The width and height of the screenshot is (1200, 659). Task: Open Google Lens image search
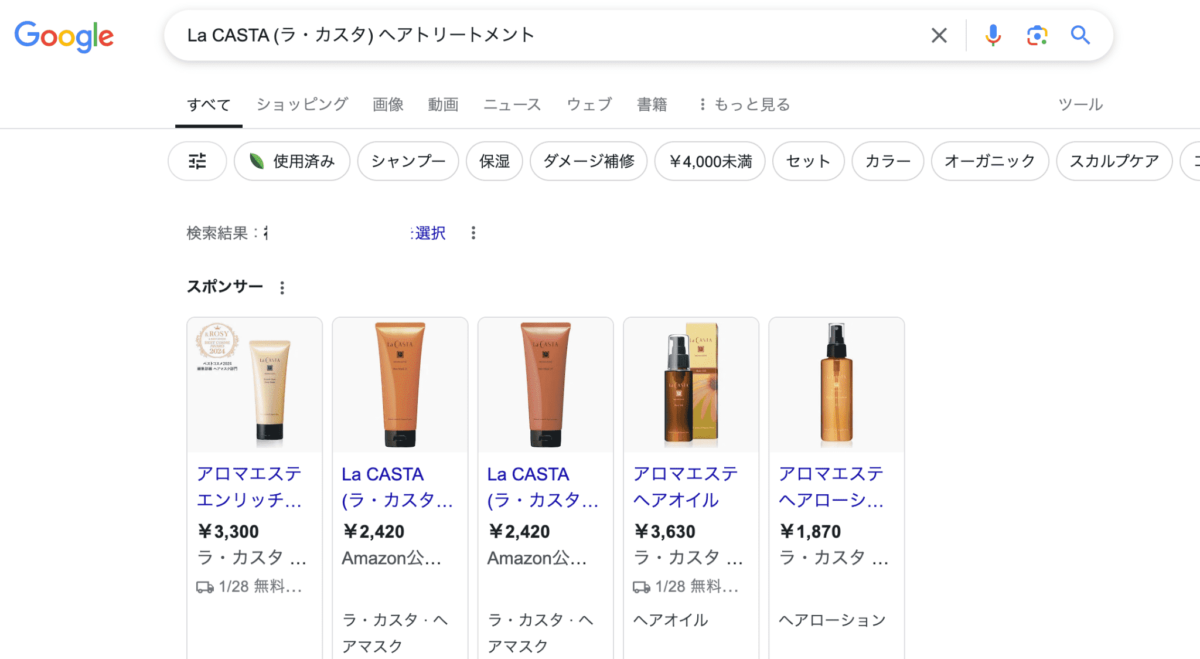(1036, 36)
